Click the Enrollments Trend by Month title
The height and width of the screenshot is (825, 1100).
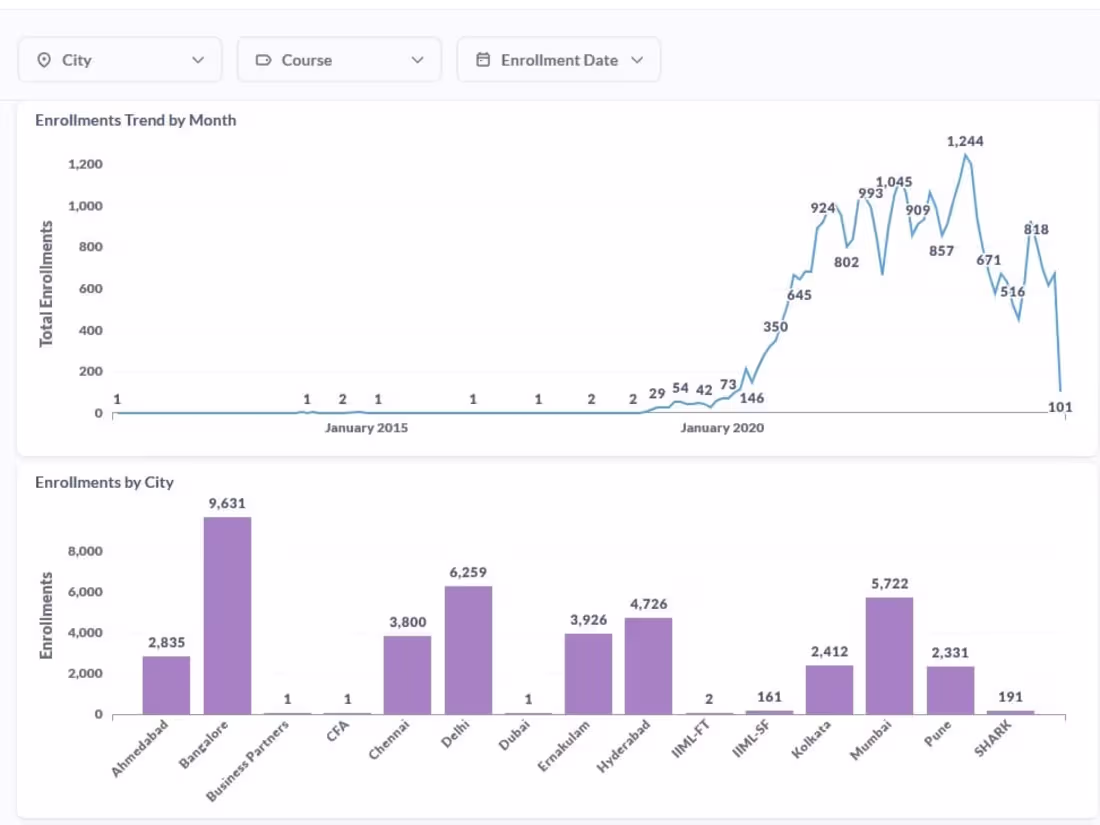pyautogui.click(x=135, y=120)
